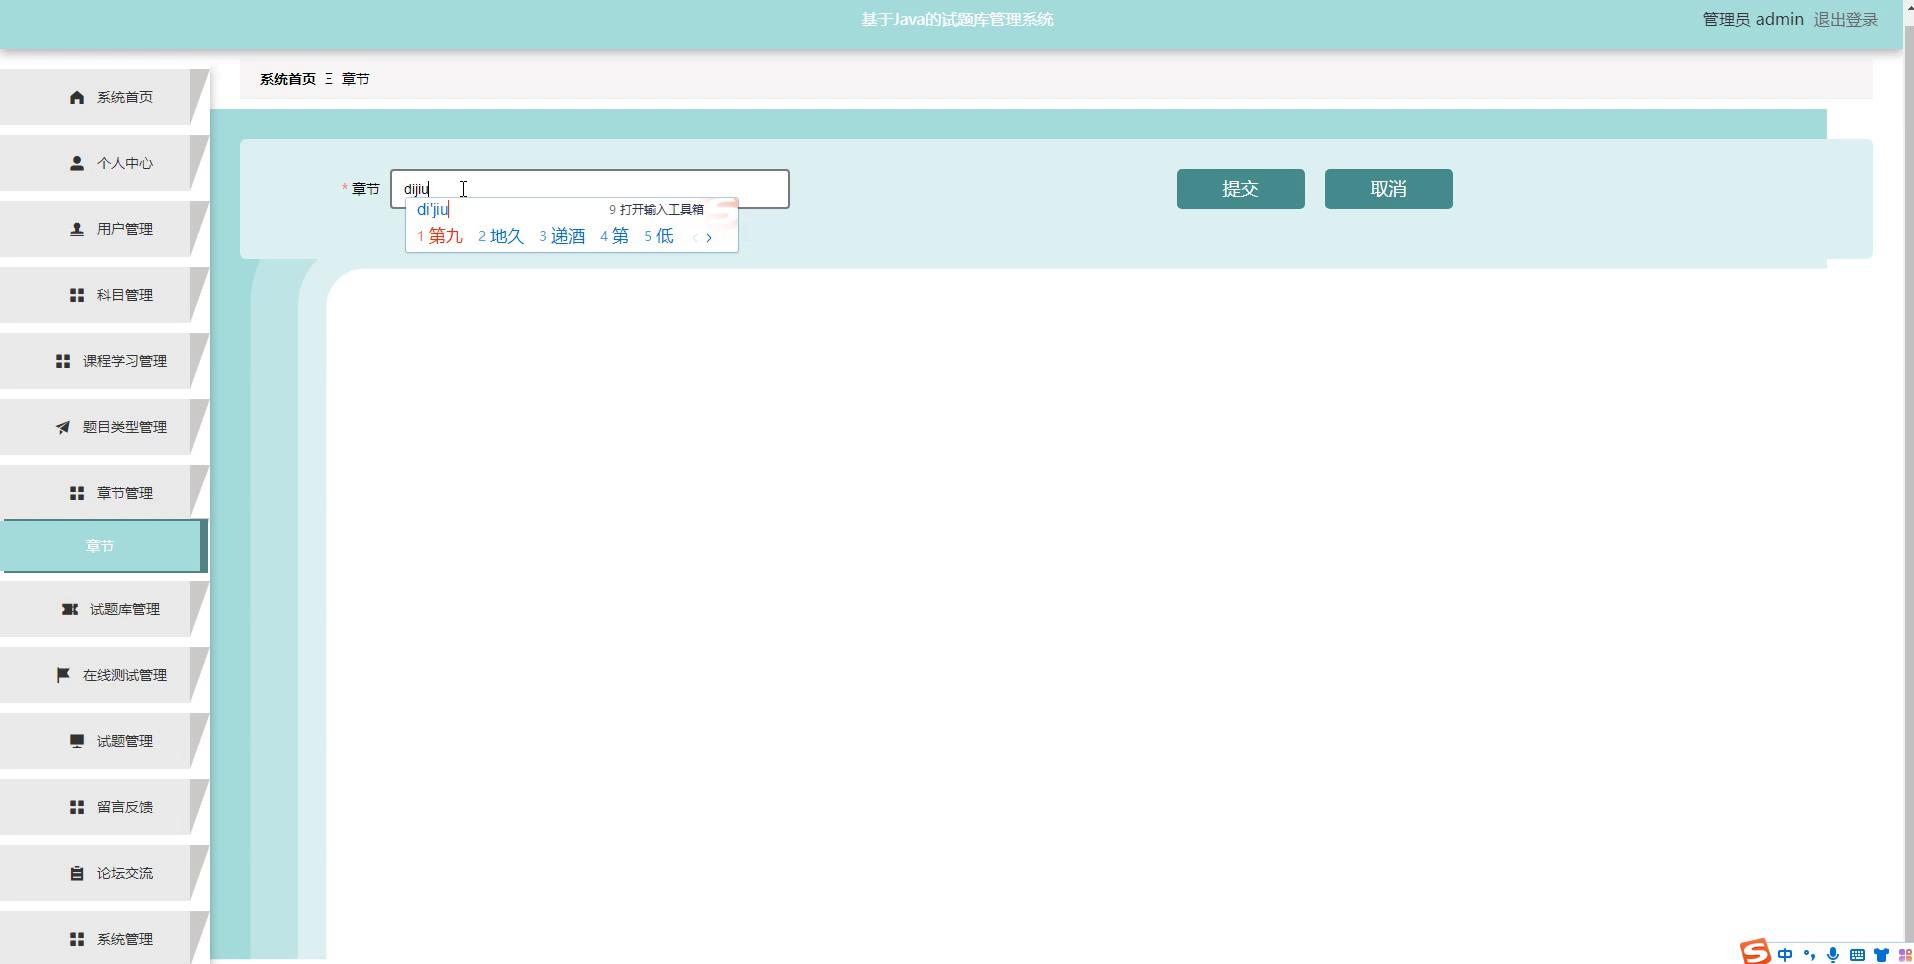Open the Sogou skin shirt icon
Viewport: 1914px width, 964px height.
coord(1881,955)
